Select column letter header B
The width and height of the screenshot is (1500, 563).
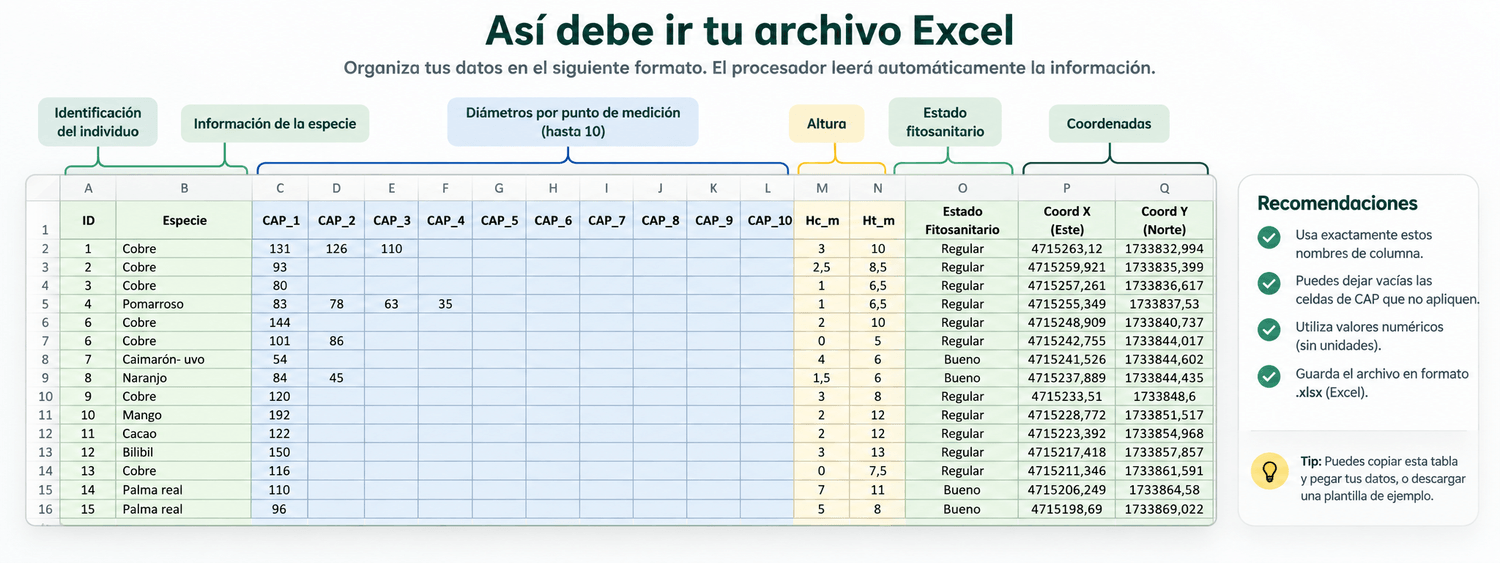[x=184, y=188]
